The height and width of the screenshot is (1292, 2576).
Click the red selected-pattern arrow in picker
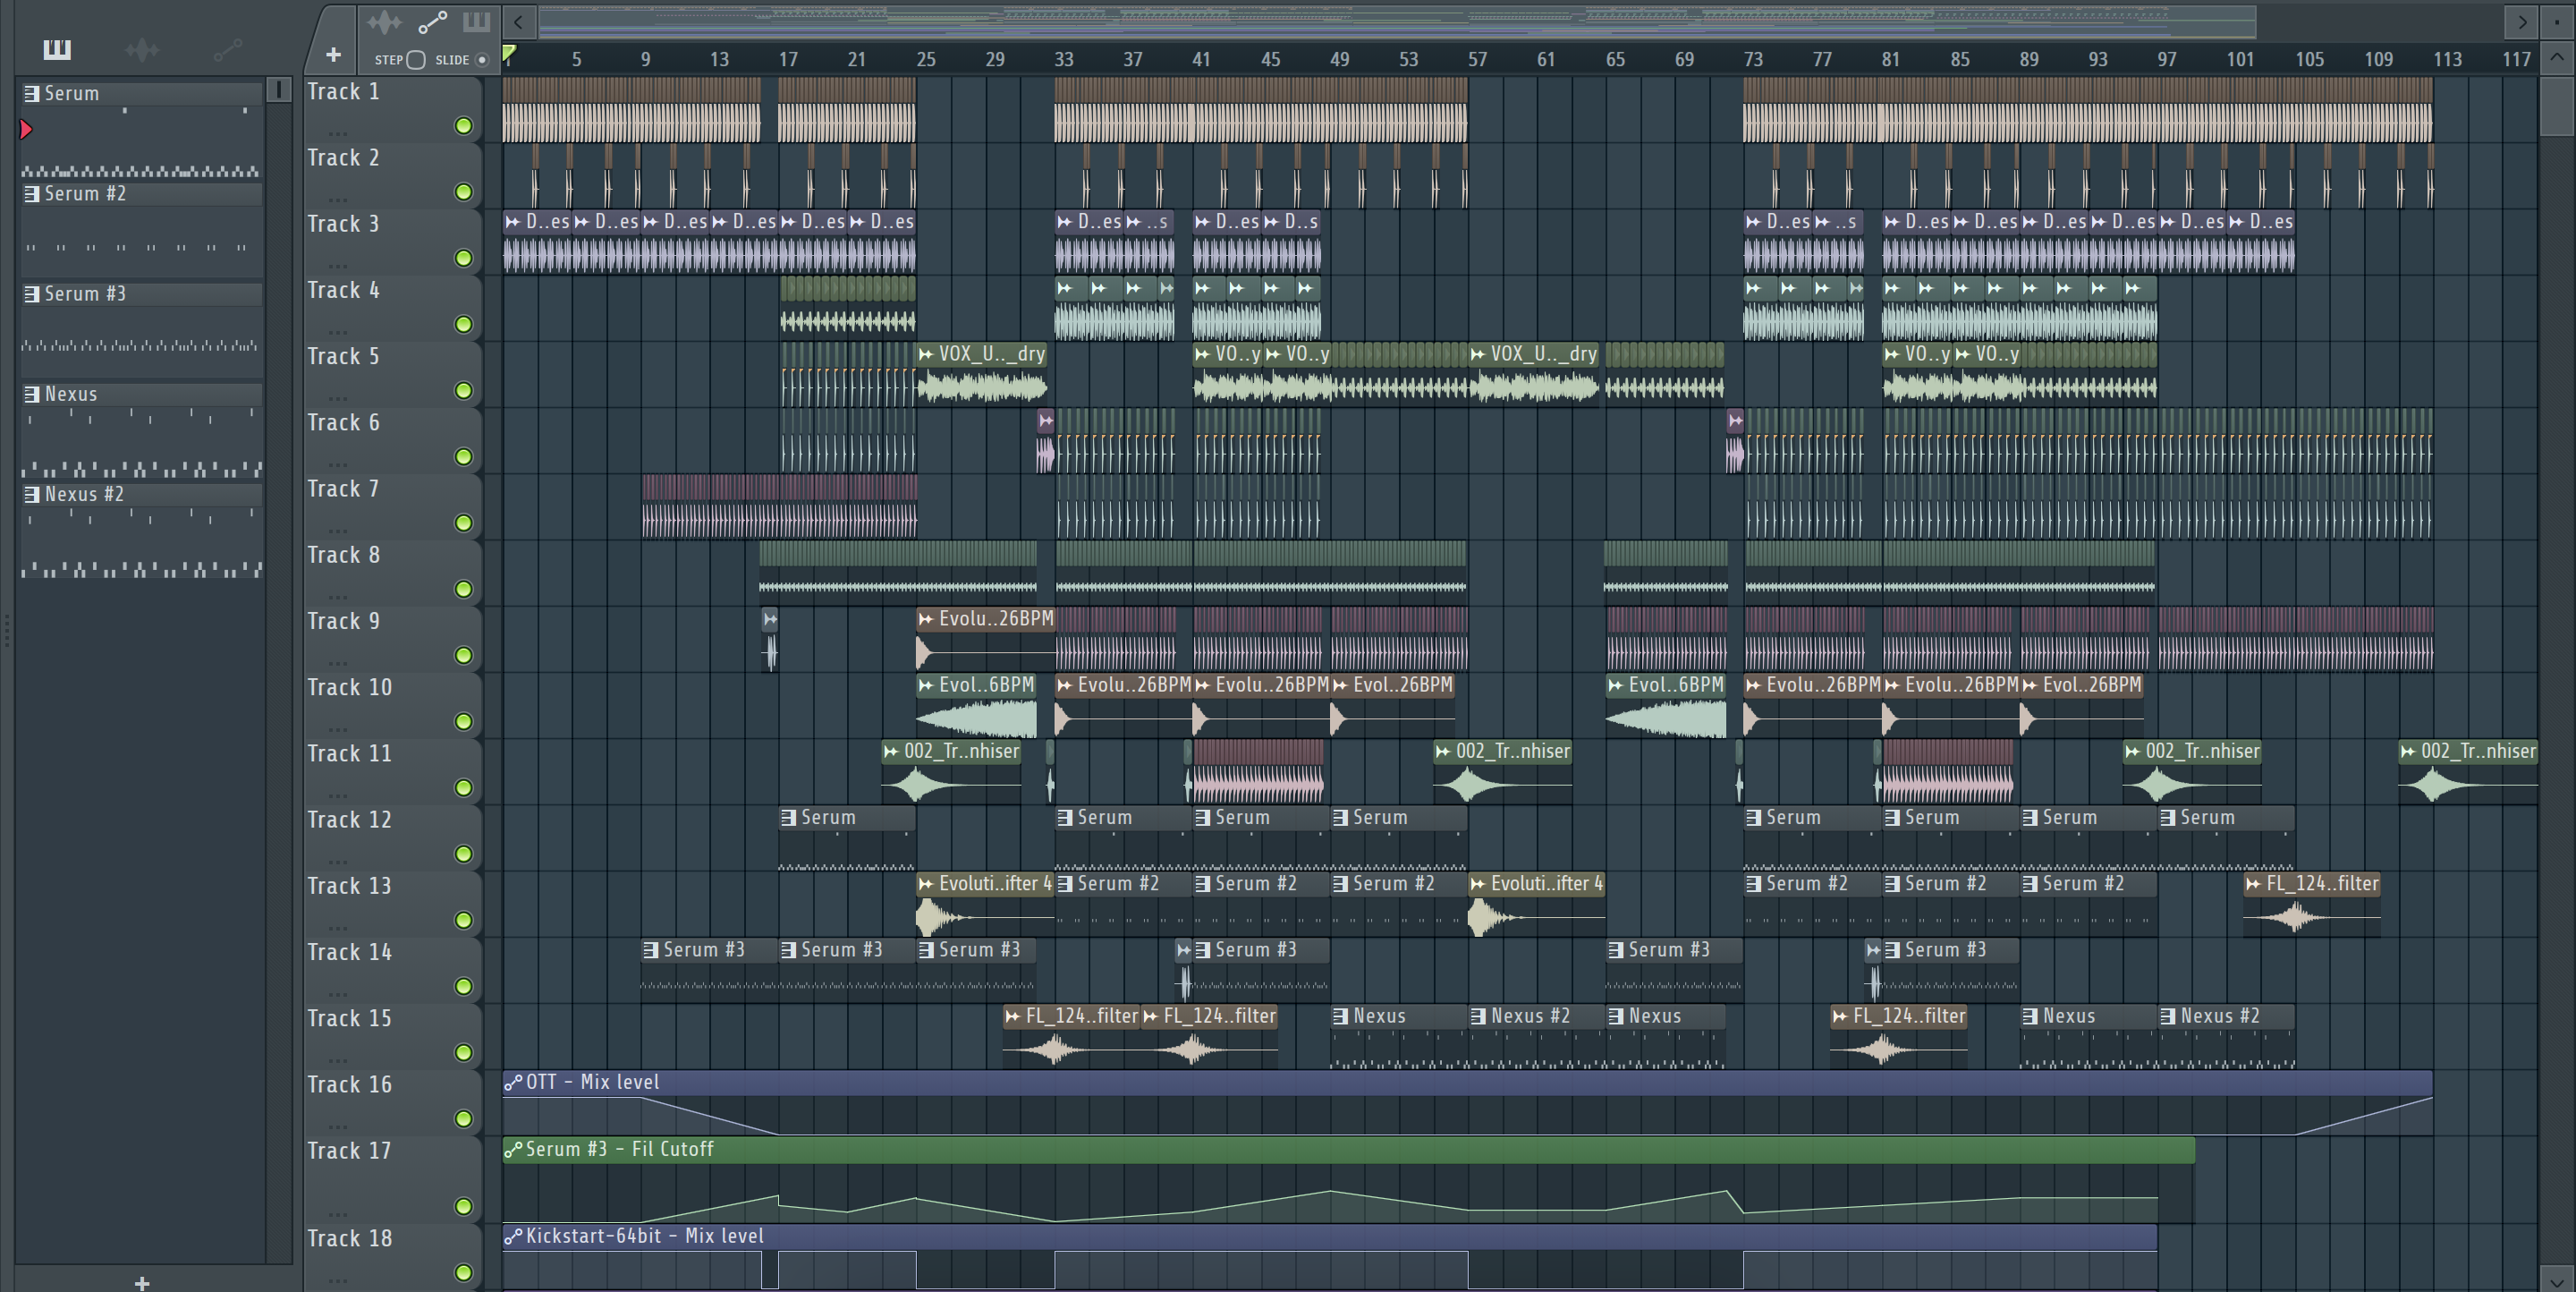click(x=26, y=129)
